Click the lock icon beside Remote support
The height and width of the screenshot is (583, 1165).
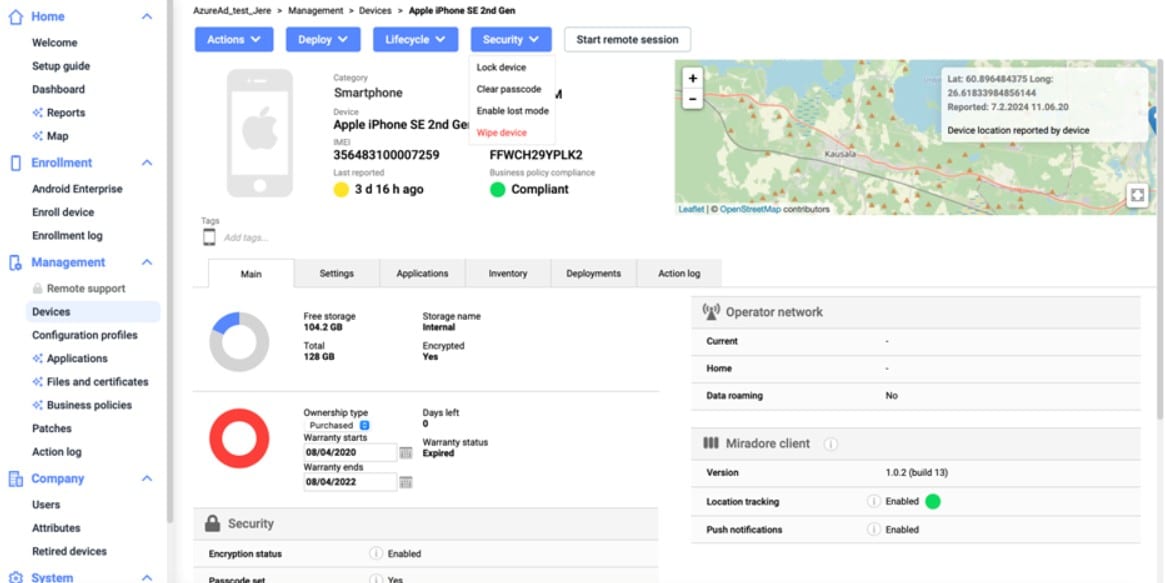(x=37, y=288)
